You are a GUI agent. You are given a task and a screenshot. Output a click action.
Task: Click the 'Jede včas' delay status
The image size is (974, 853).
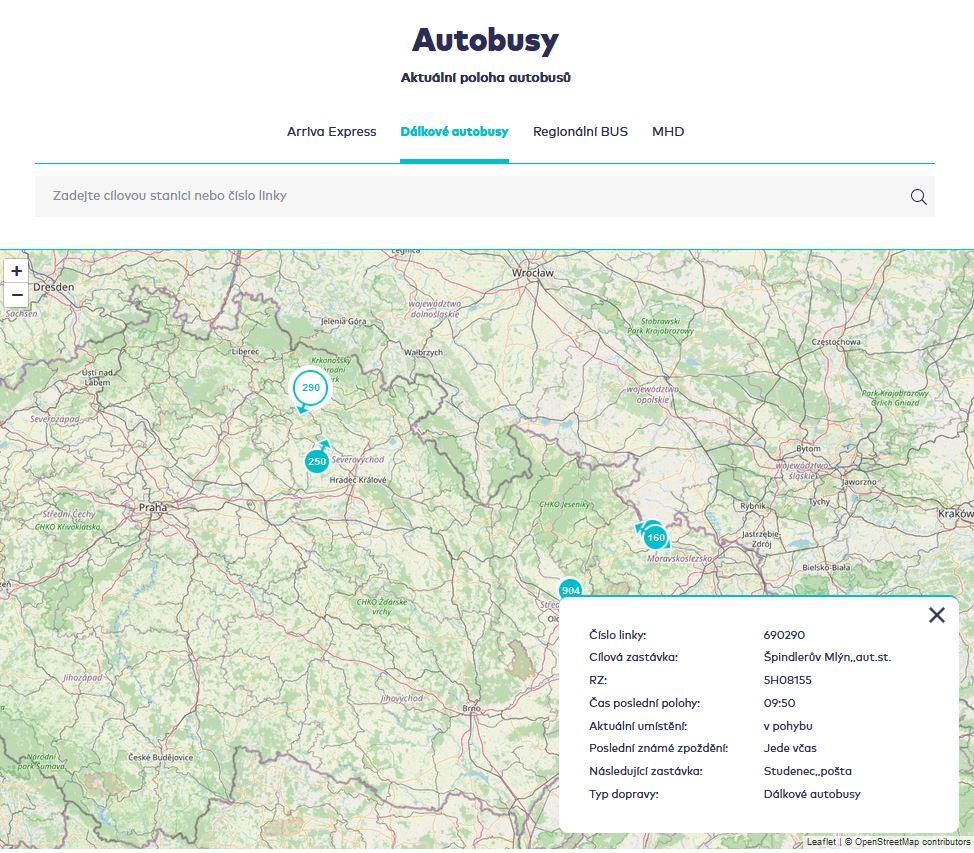coord(790,749)
